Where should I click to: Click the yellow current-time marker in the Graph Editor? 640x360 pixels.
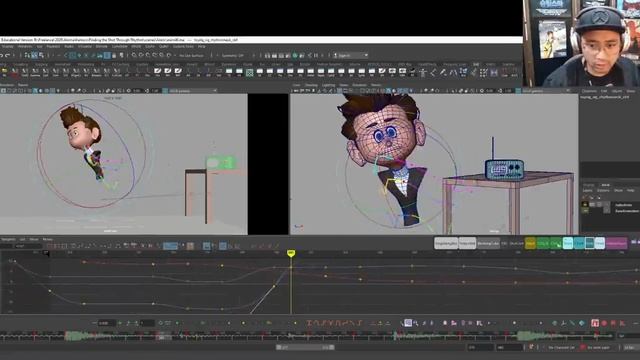tap(291, 253)
